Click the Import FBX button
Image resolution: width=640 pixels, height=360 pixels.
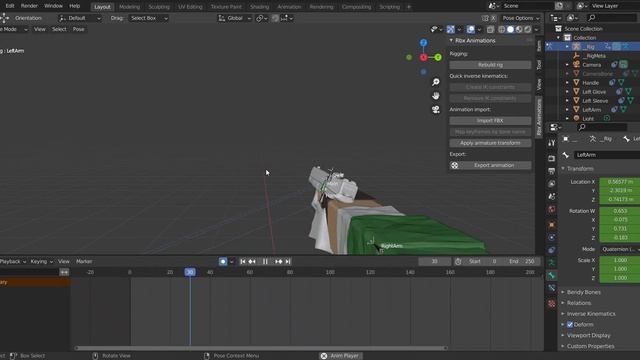point(490,121)
